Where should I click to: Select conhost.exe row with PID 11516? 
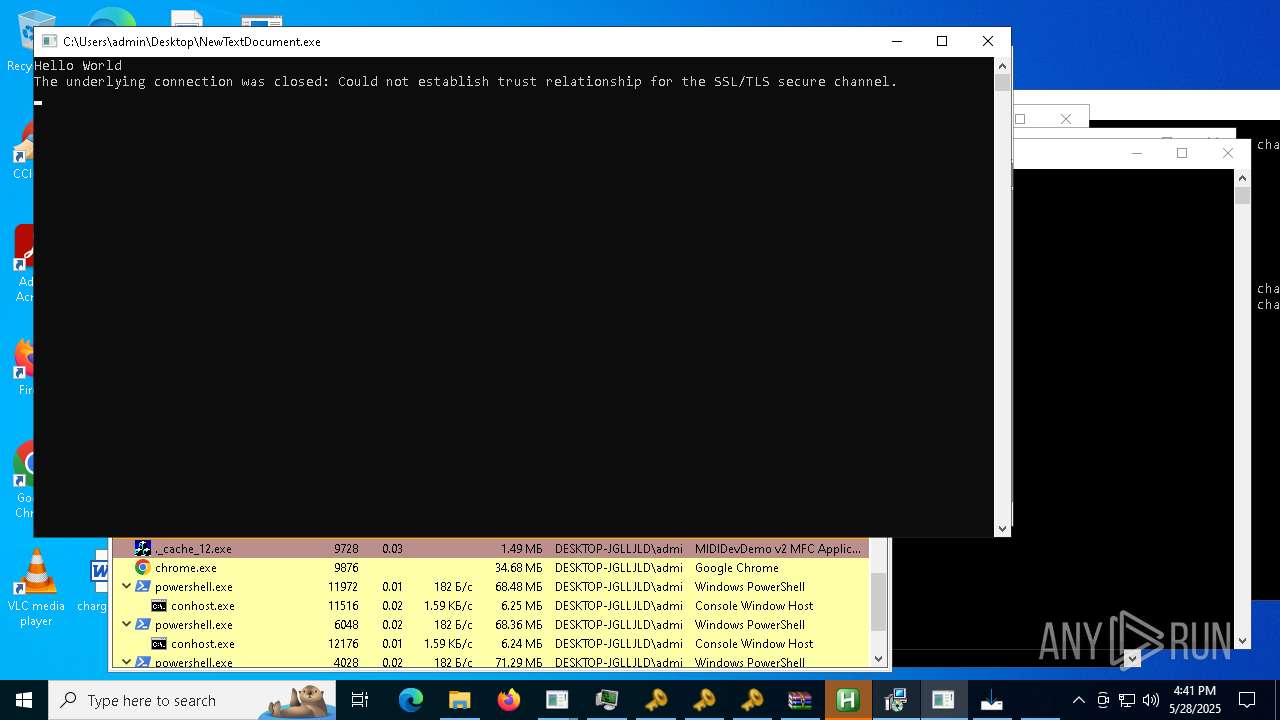(x=490, y=605)
